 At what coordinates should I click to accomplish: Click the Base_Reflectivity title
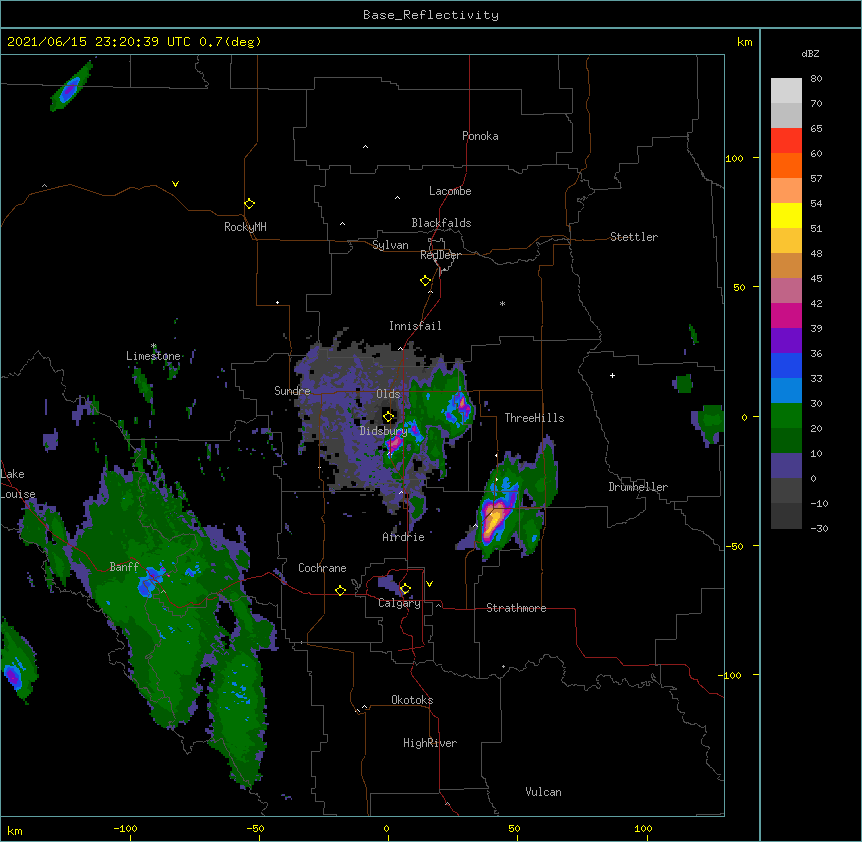pyautogui.click(x=431, y=15)
